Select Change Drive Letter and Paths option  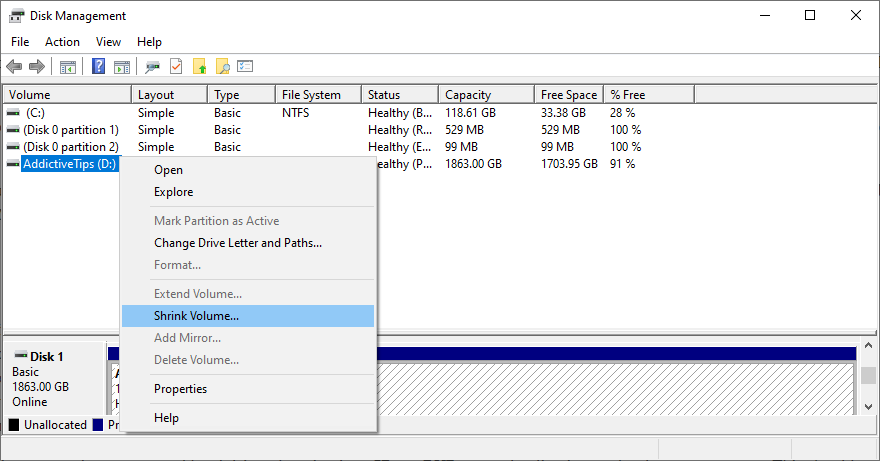[x=238, y=243]
